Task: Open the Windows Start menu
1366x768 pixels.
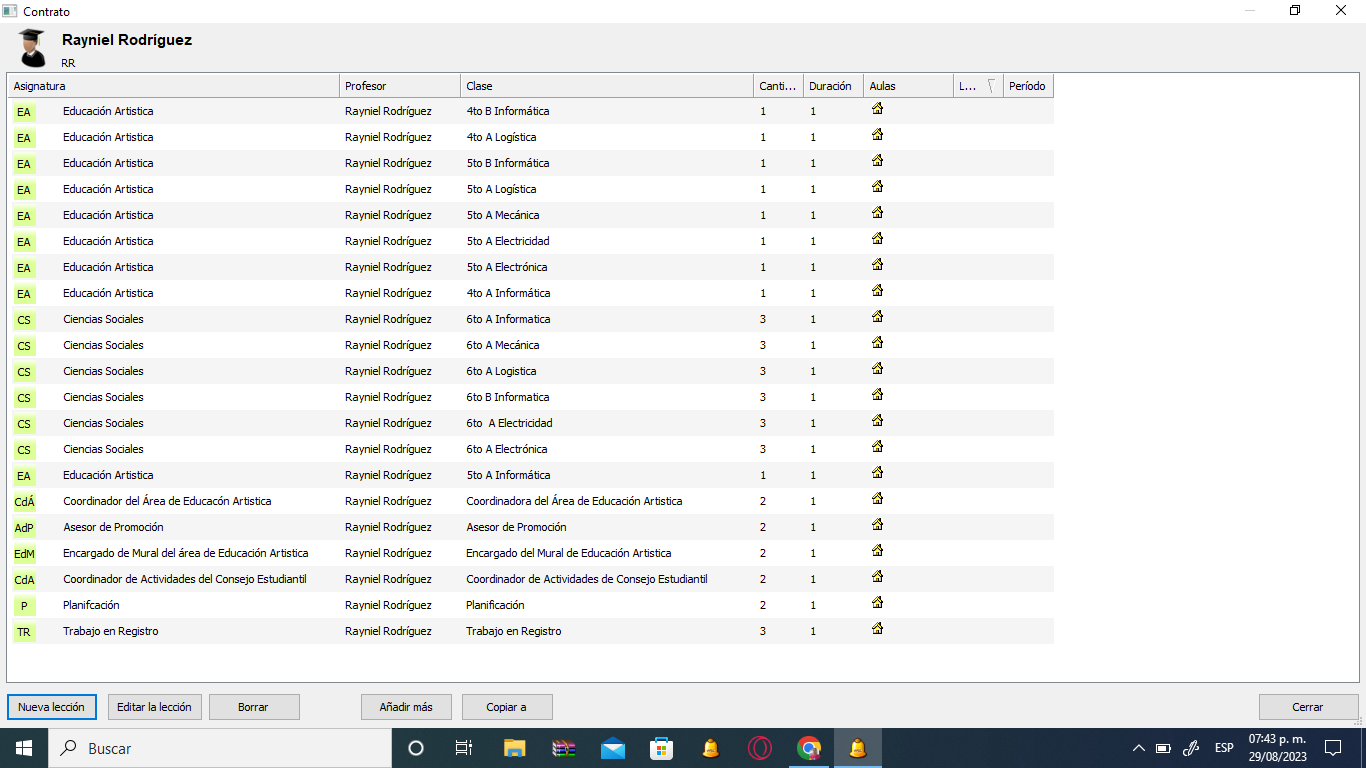Action: coord(23,748)
